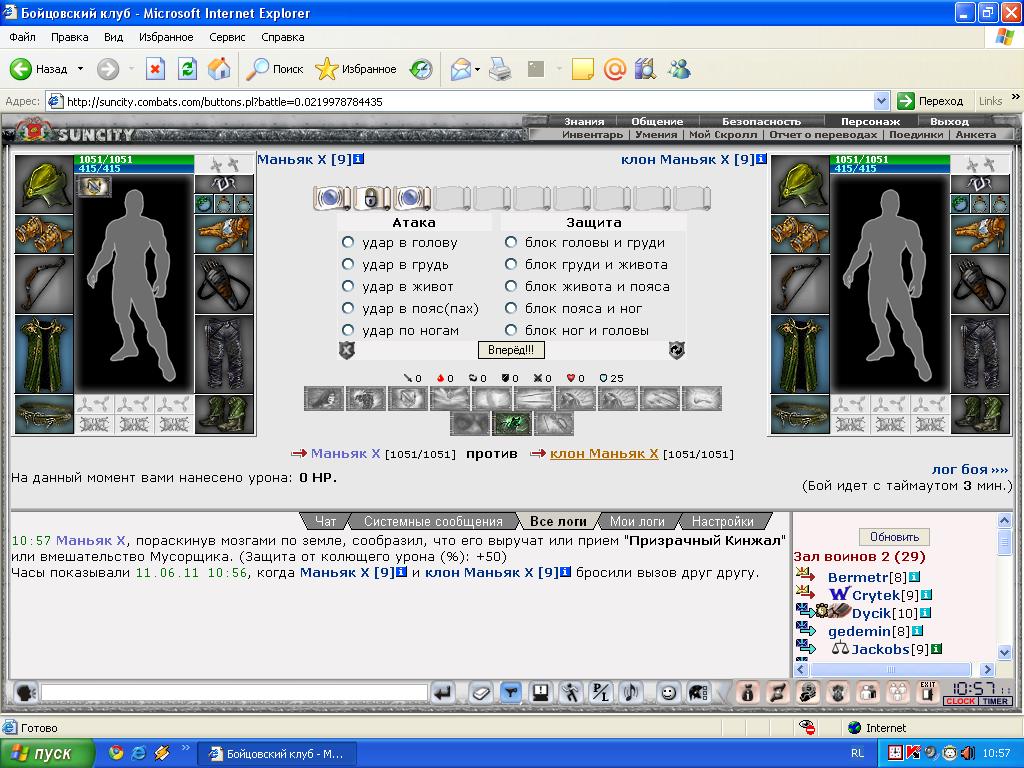Select defense 'блок живота и пояса'

[511, 286]
